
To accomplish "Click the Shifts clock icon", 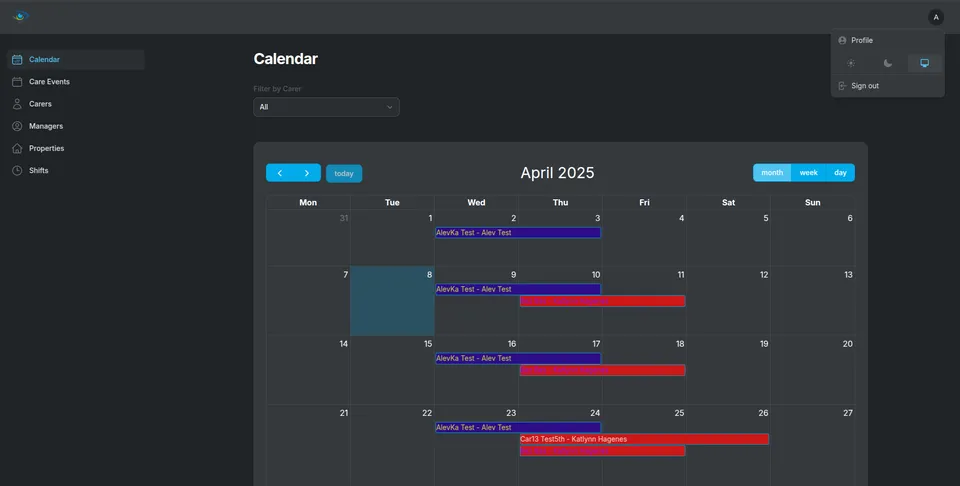I will click(x=17, y=170).
